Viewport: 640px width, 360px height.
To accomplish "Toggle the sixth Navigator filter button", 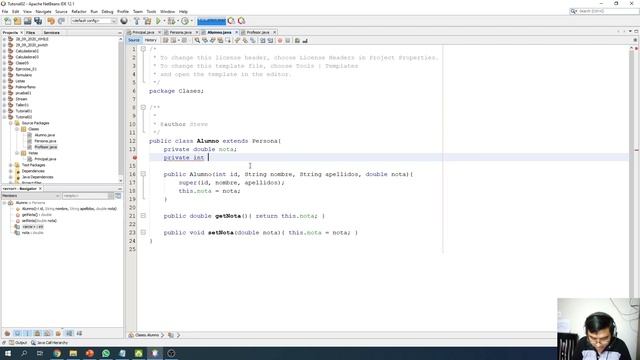I will (58, 333).
